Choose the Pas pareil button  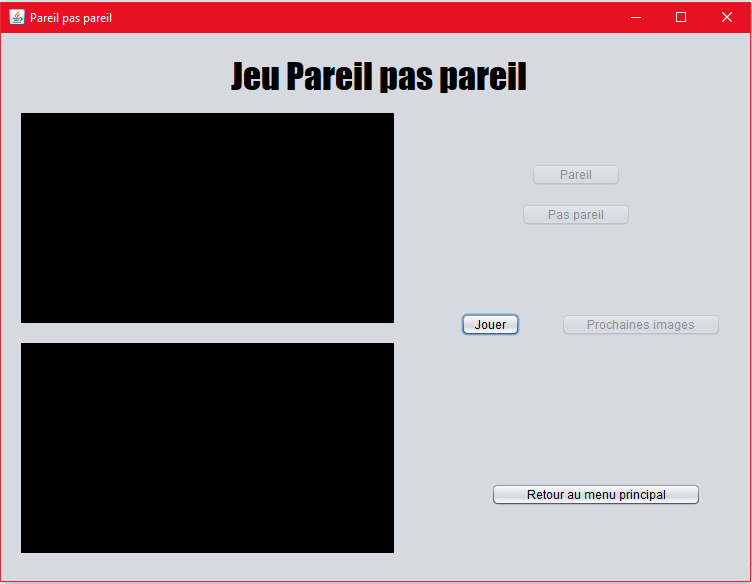pyautogui.click(x=576, y=215)
